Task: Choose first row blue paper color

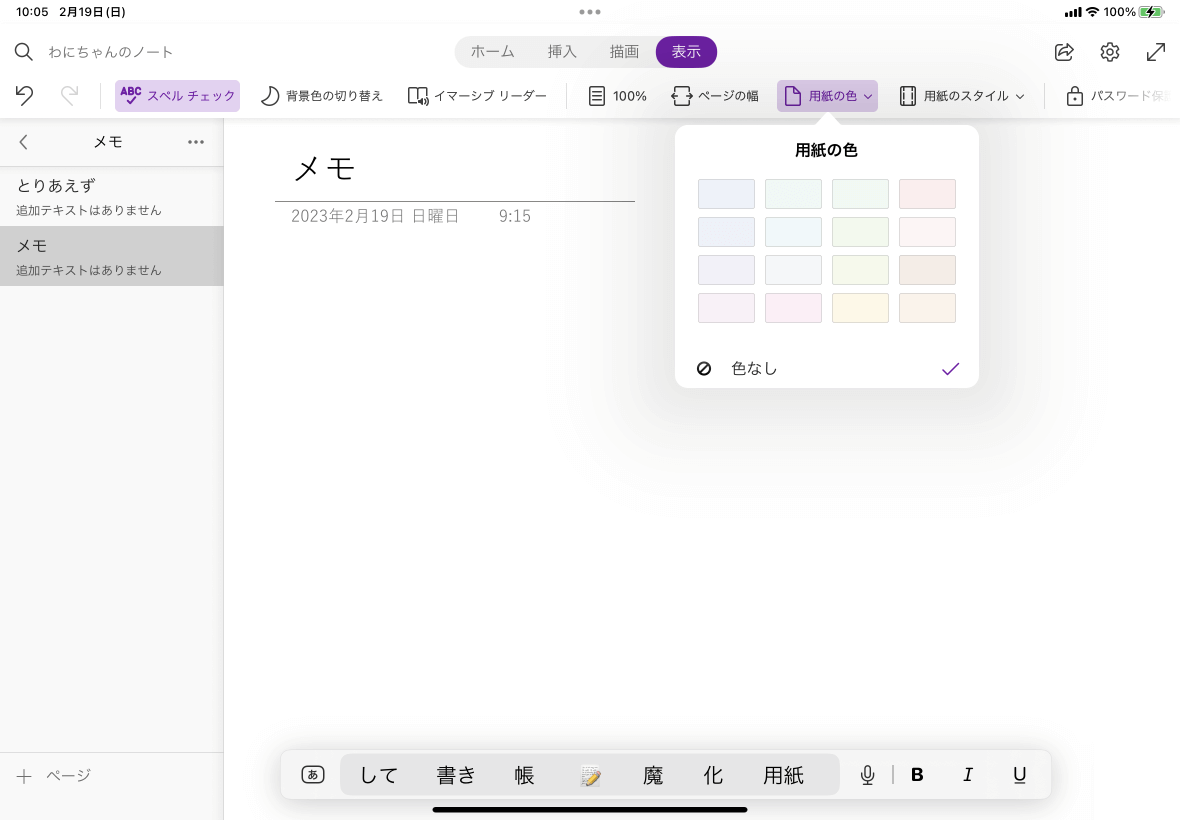Action: (726, 194)
